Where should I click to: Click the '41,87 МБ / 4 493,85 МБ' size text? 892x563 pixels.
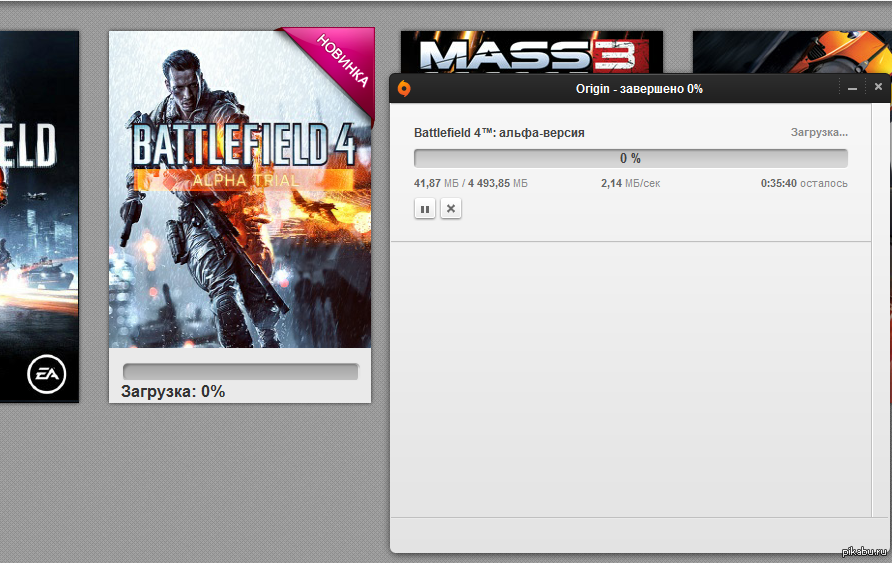(x=470, y=183)
